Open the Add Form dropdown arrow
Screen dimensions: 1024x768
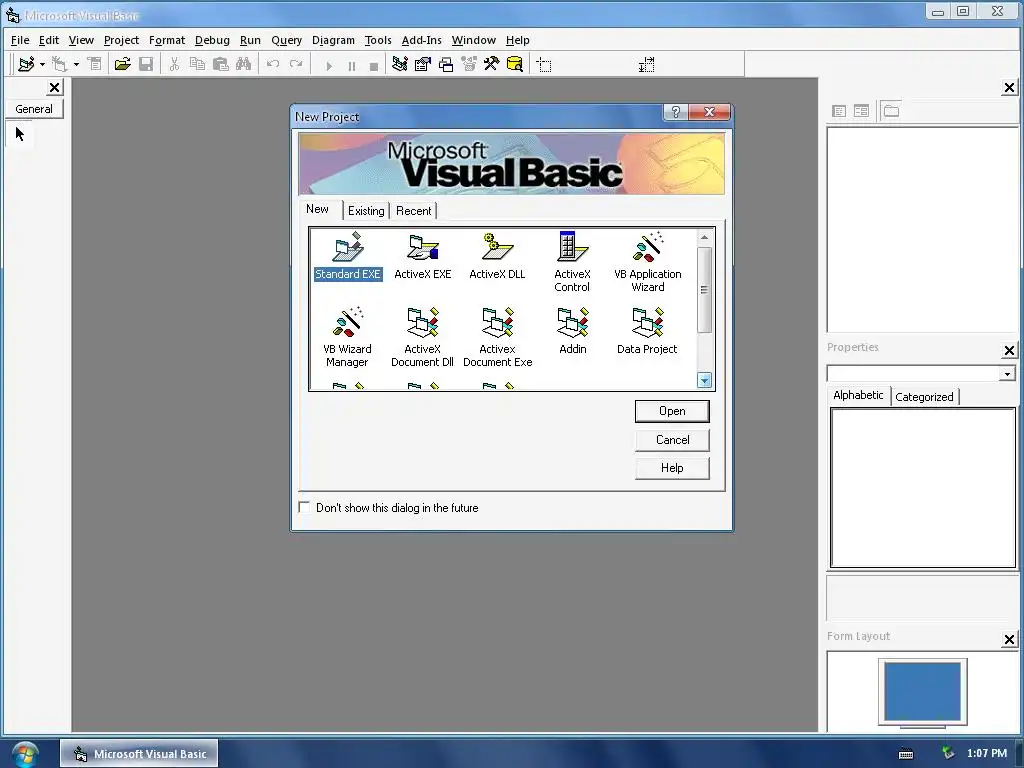click(76, 64)
